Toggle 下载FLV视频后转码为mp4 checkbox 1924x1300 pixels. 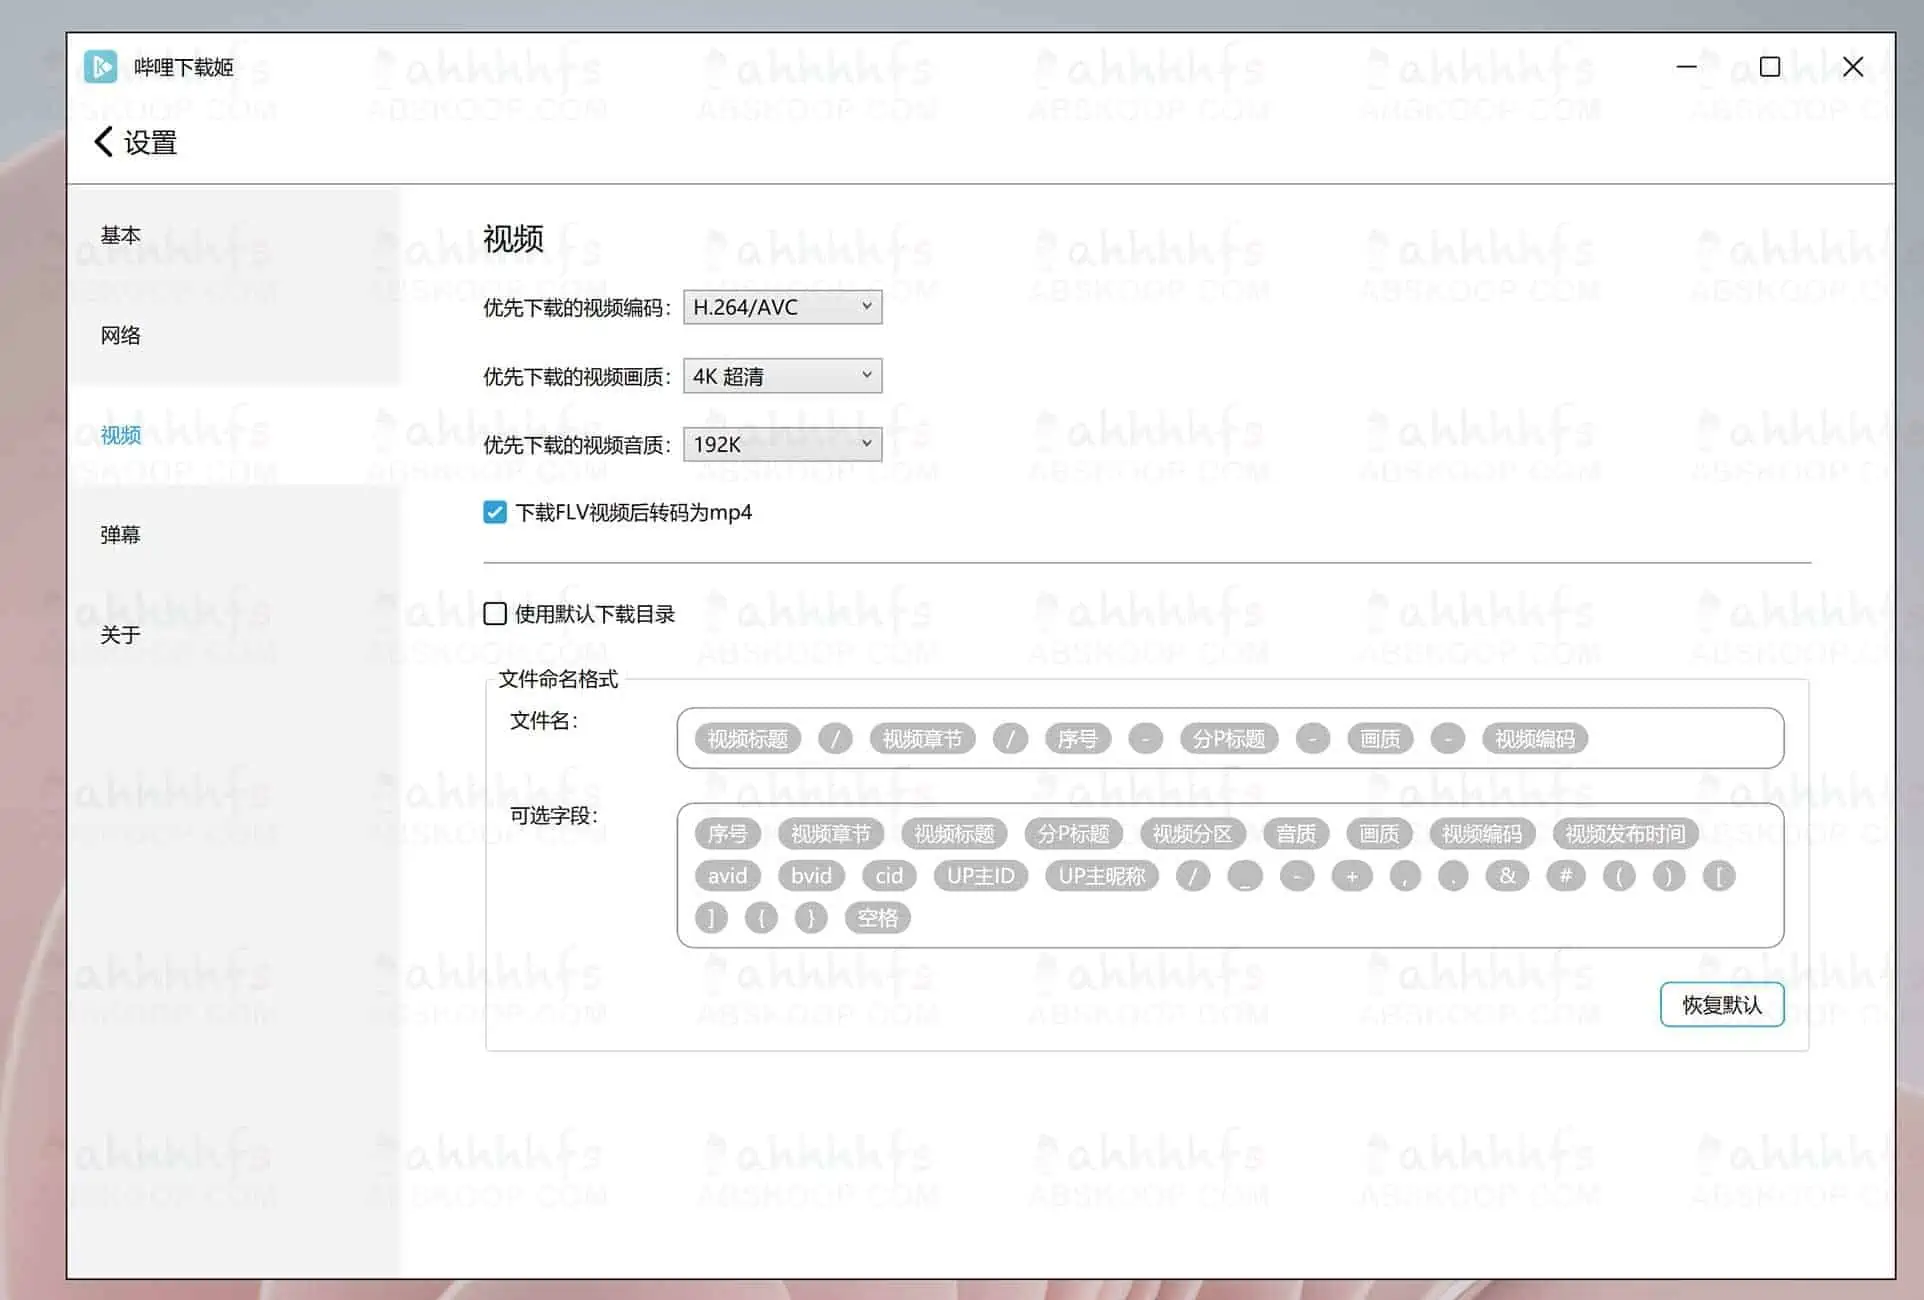click(495, 512)
